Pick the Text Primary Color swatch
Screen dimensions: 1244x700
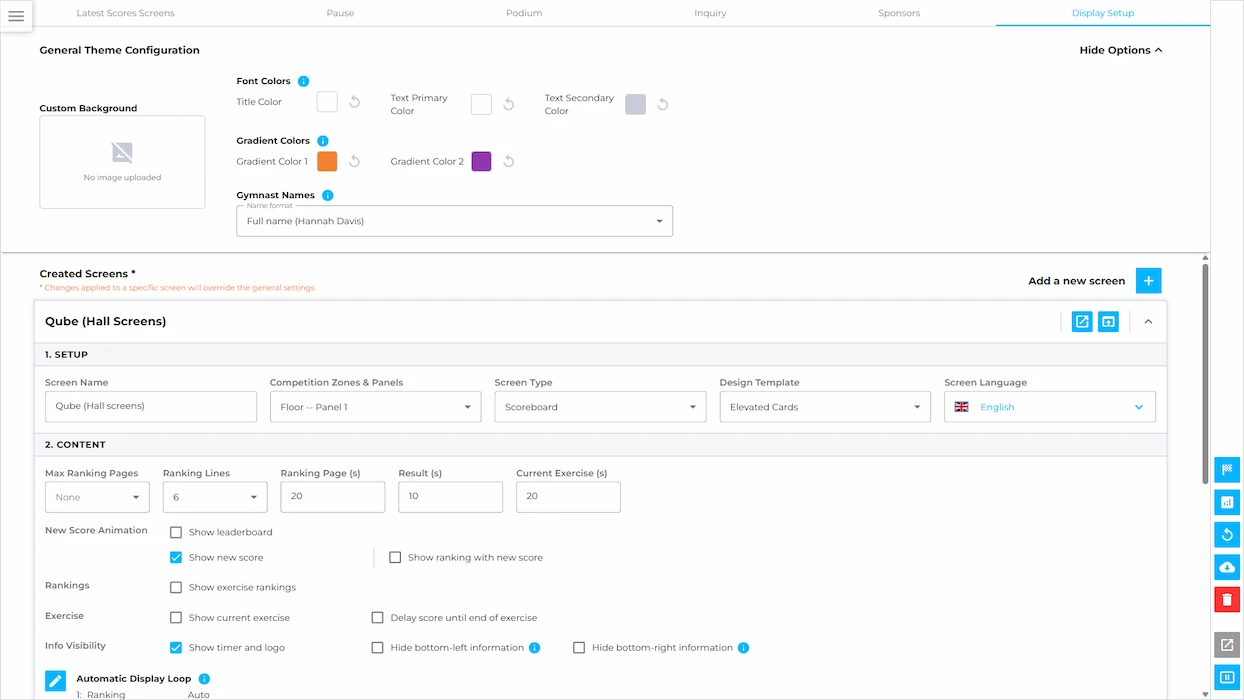click(481, 104)
